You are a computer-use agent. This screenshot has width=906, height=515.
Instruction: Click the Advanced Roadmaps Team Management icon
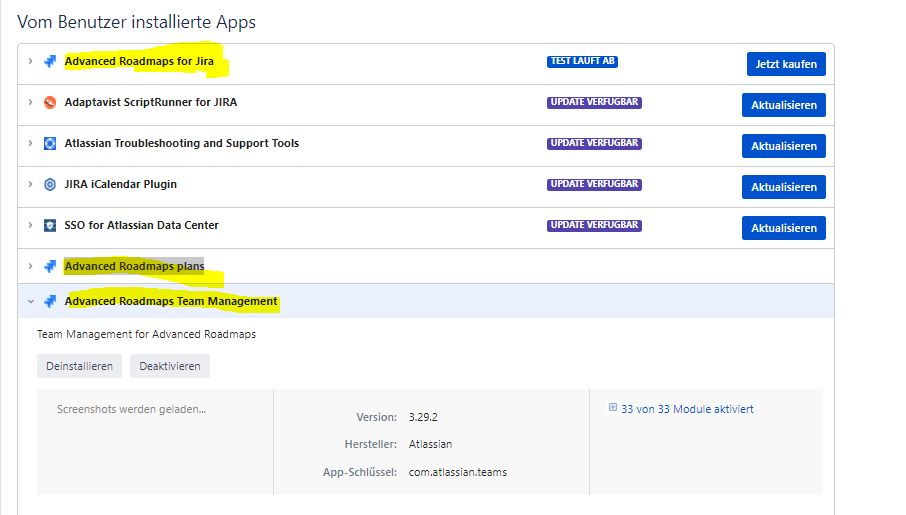tap(50, 301)
